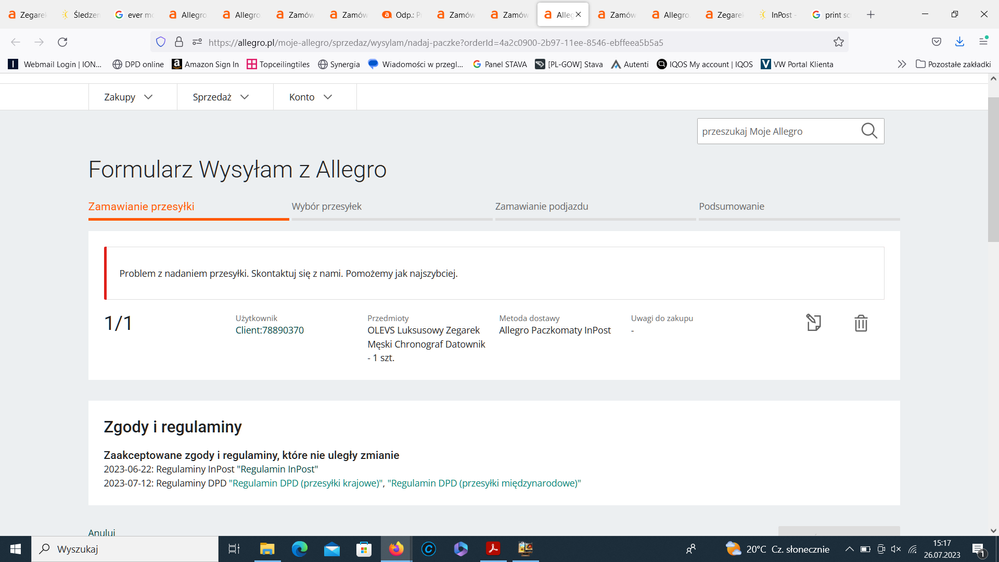Open the Autenti bookmark
The width and height of the screenshot is (999, 562).
(629, 64)
